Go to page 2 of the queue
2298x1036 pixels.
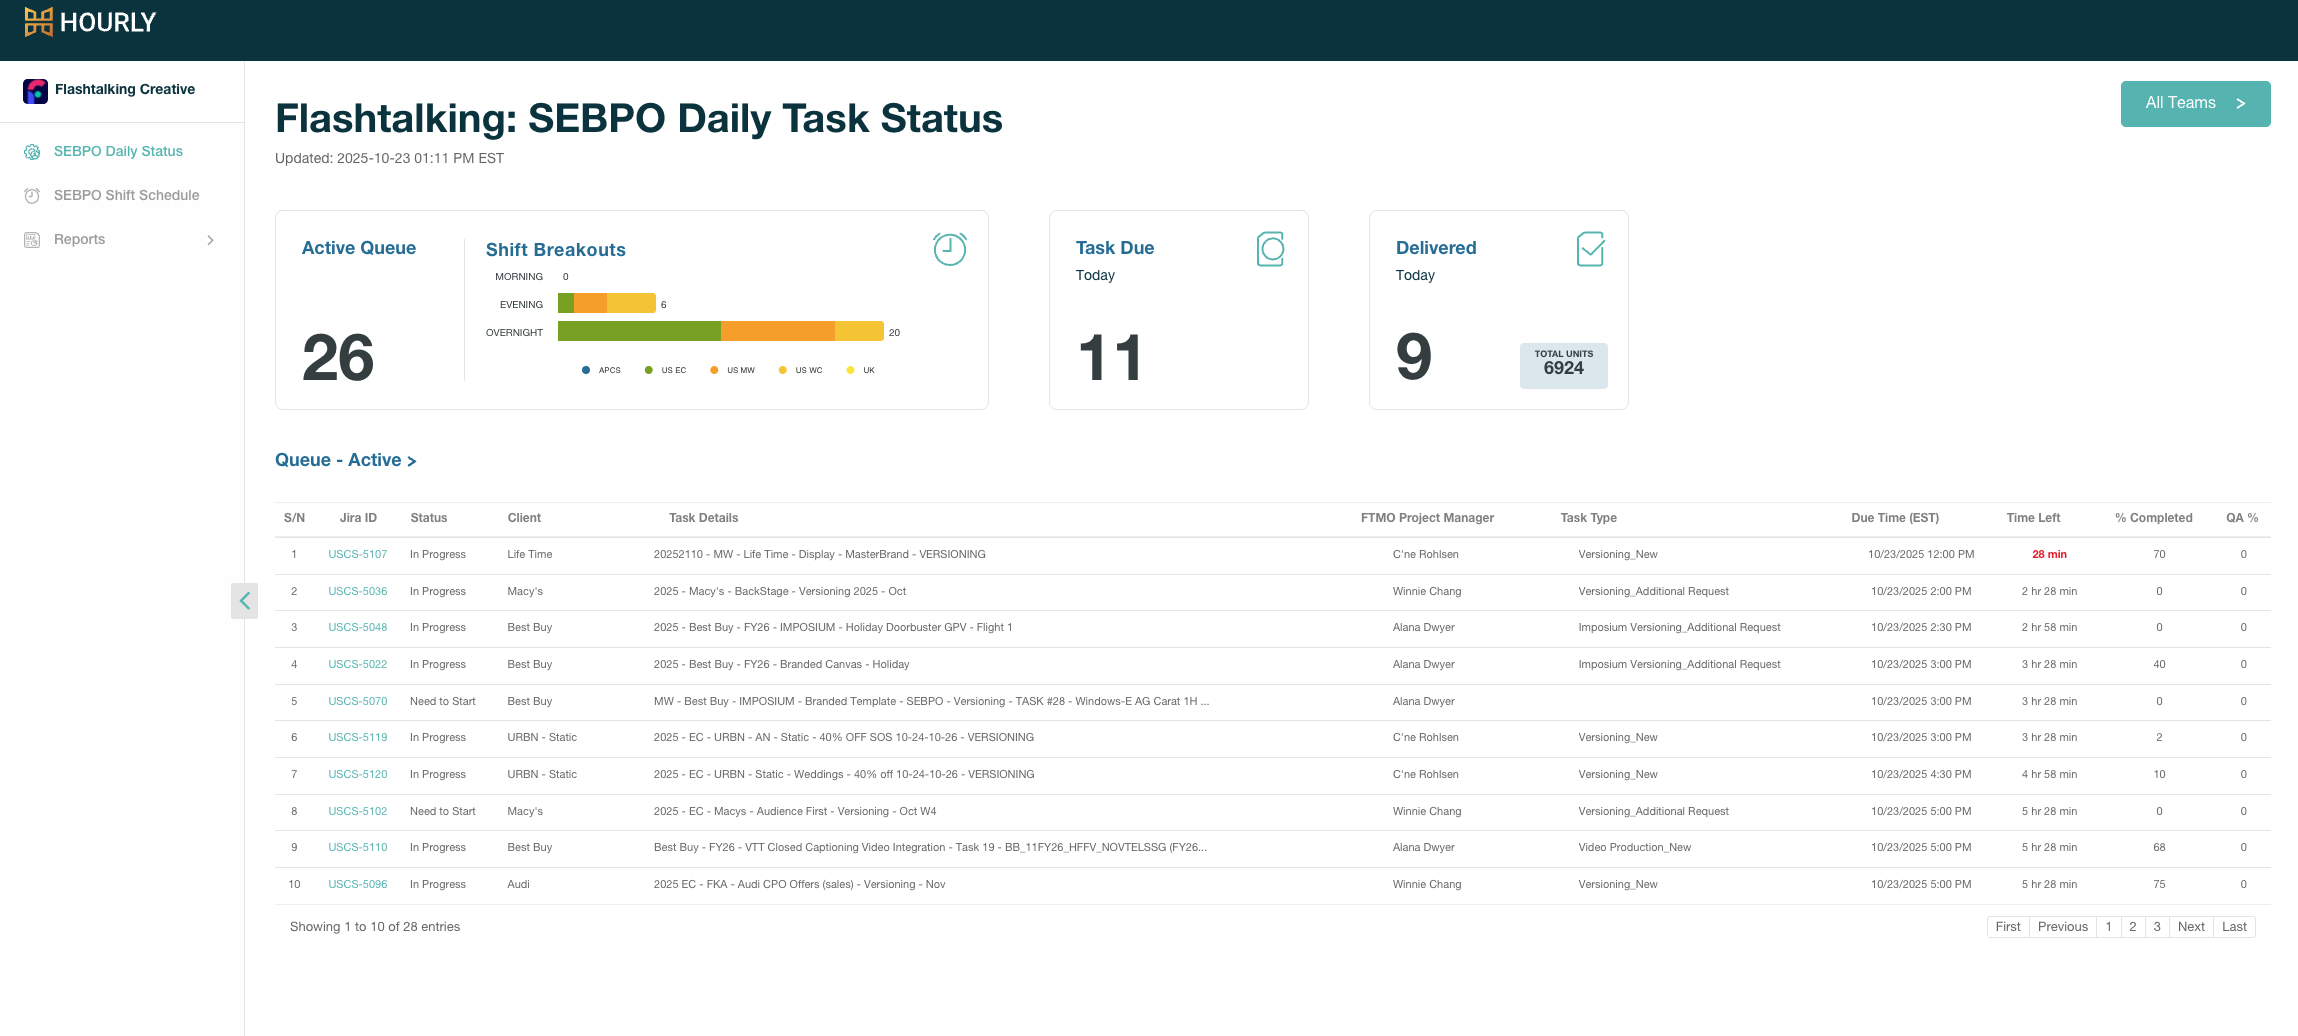click(x=2132, y=927)
